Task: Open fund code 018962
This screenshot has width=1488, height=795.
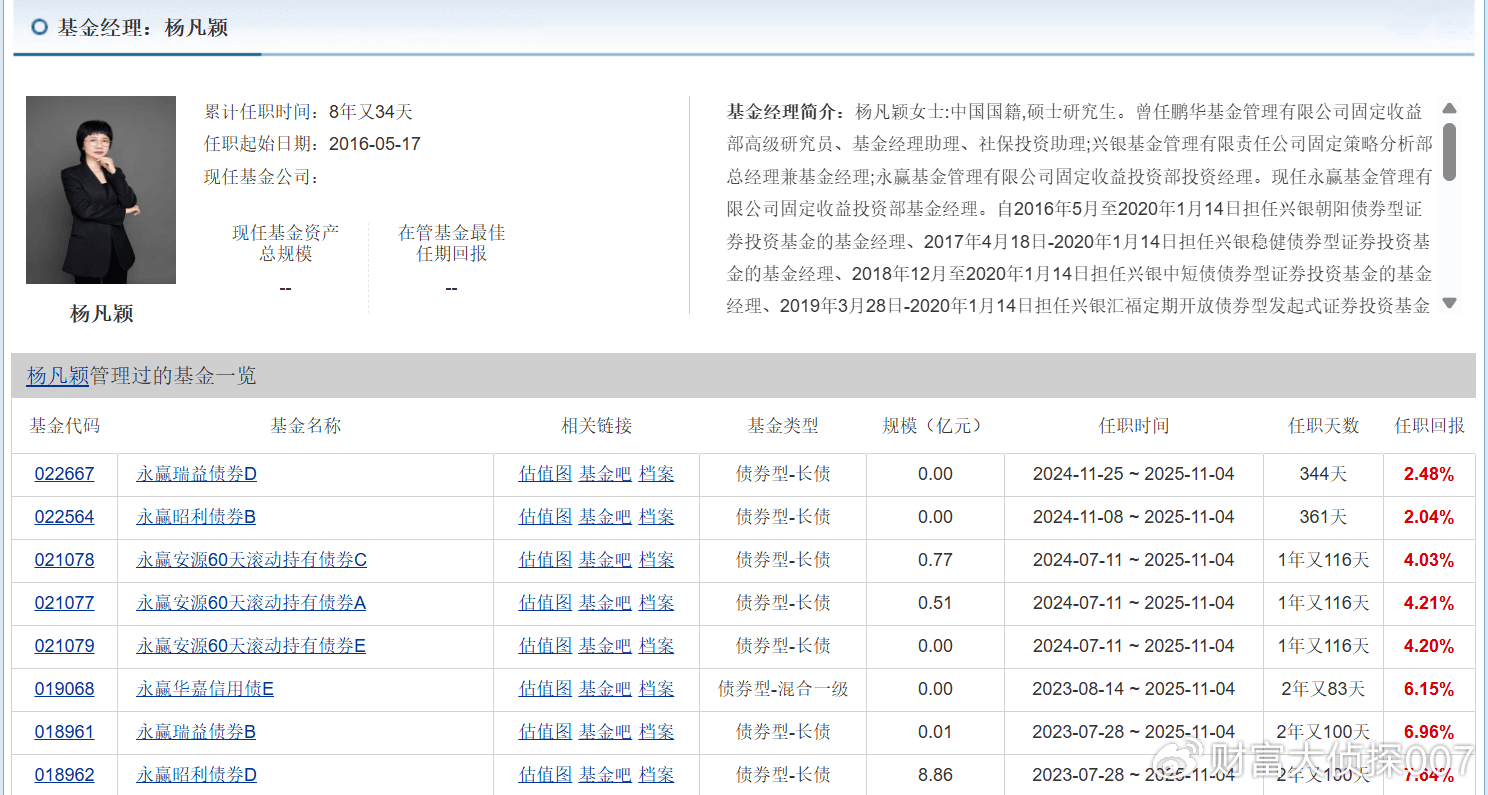Action: (64, 775)
